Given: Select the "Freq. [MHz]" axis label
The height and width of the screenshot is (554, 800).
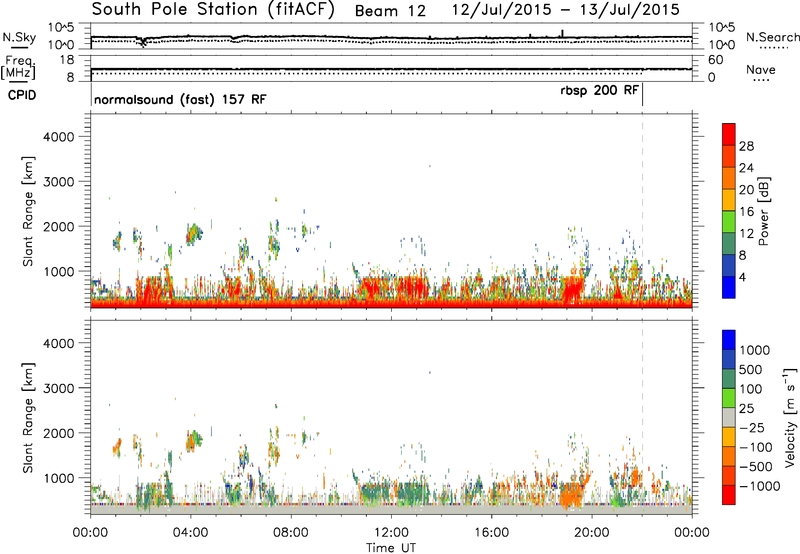Looking at the screenshot, I should (x=19, y=67).
